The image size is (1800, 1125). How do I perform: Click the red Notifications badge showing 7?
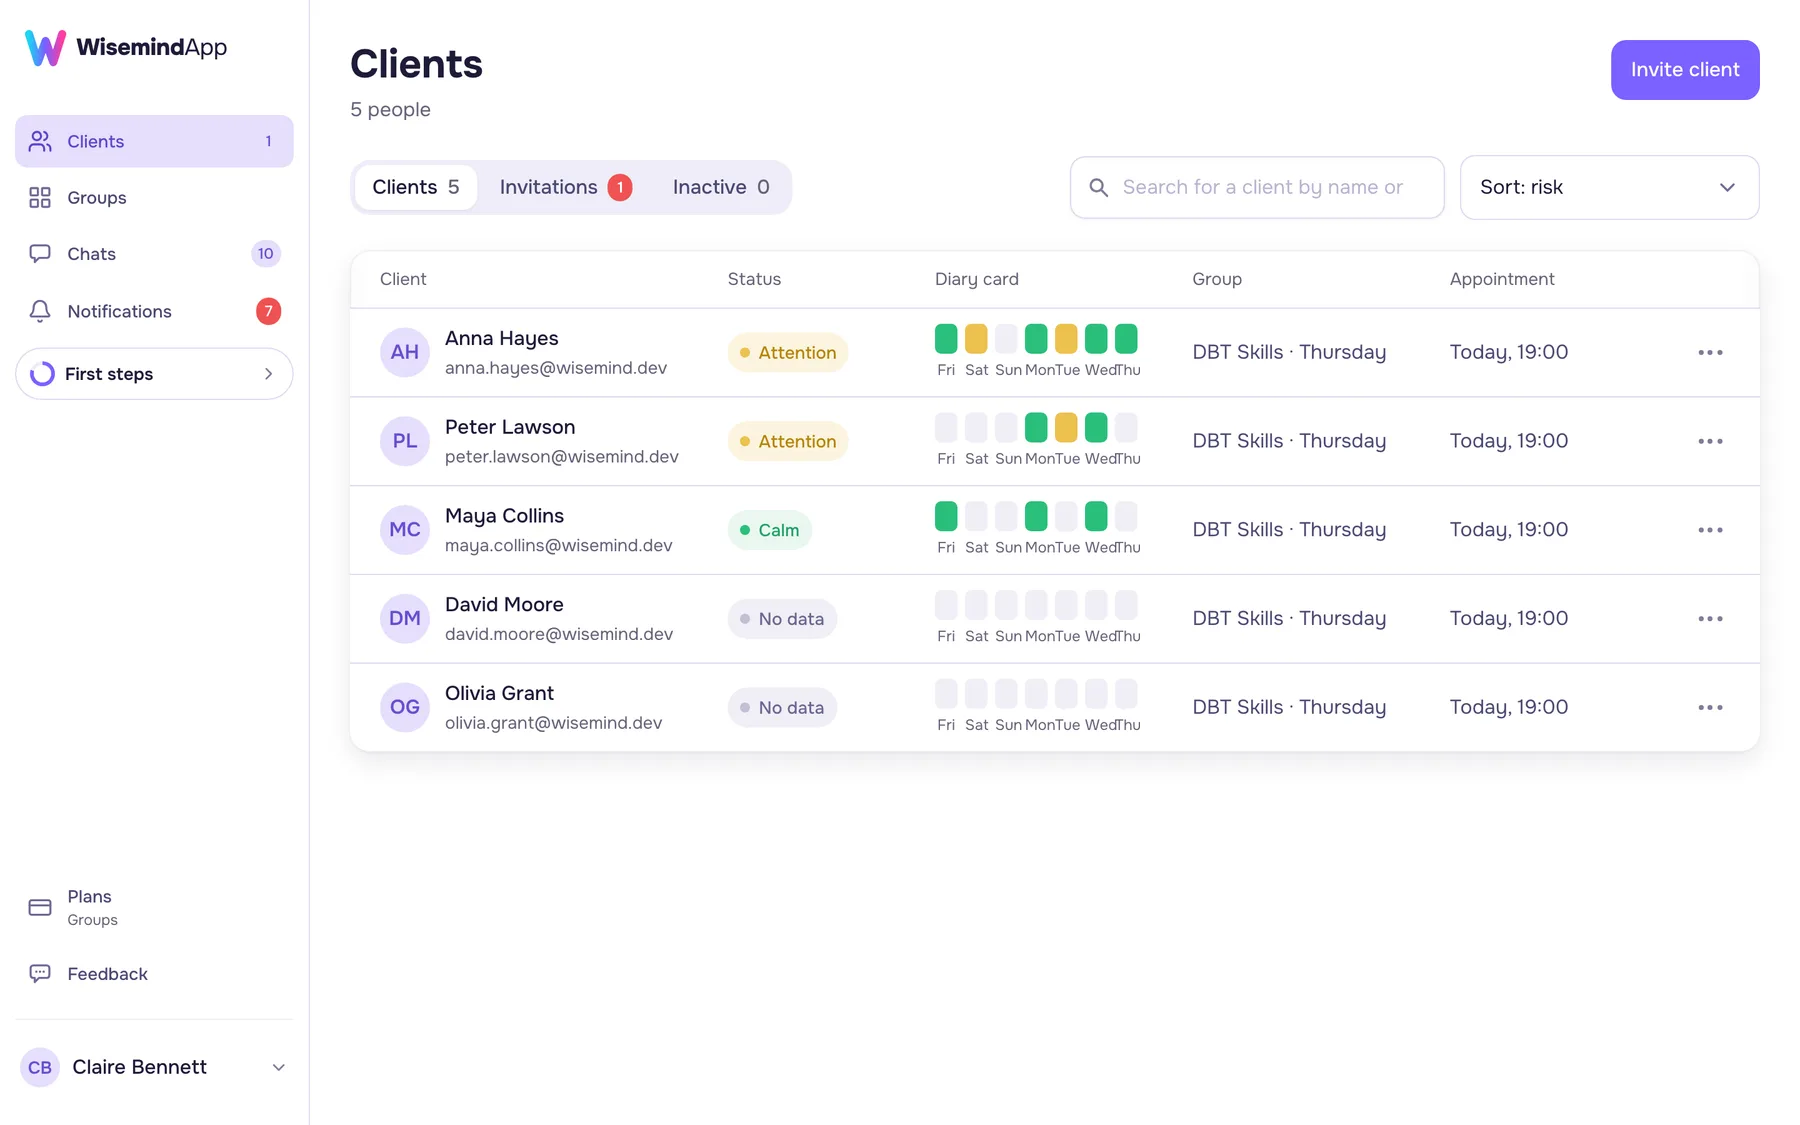coord(268,311)
